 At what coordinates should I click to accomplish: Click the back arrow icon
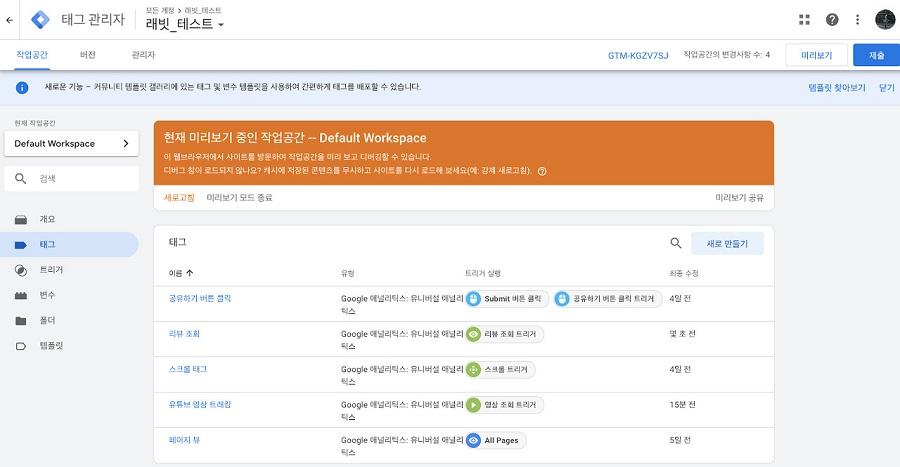(9, 20)
